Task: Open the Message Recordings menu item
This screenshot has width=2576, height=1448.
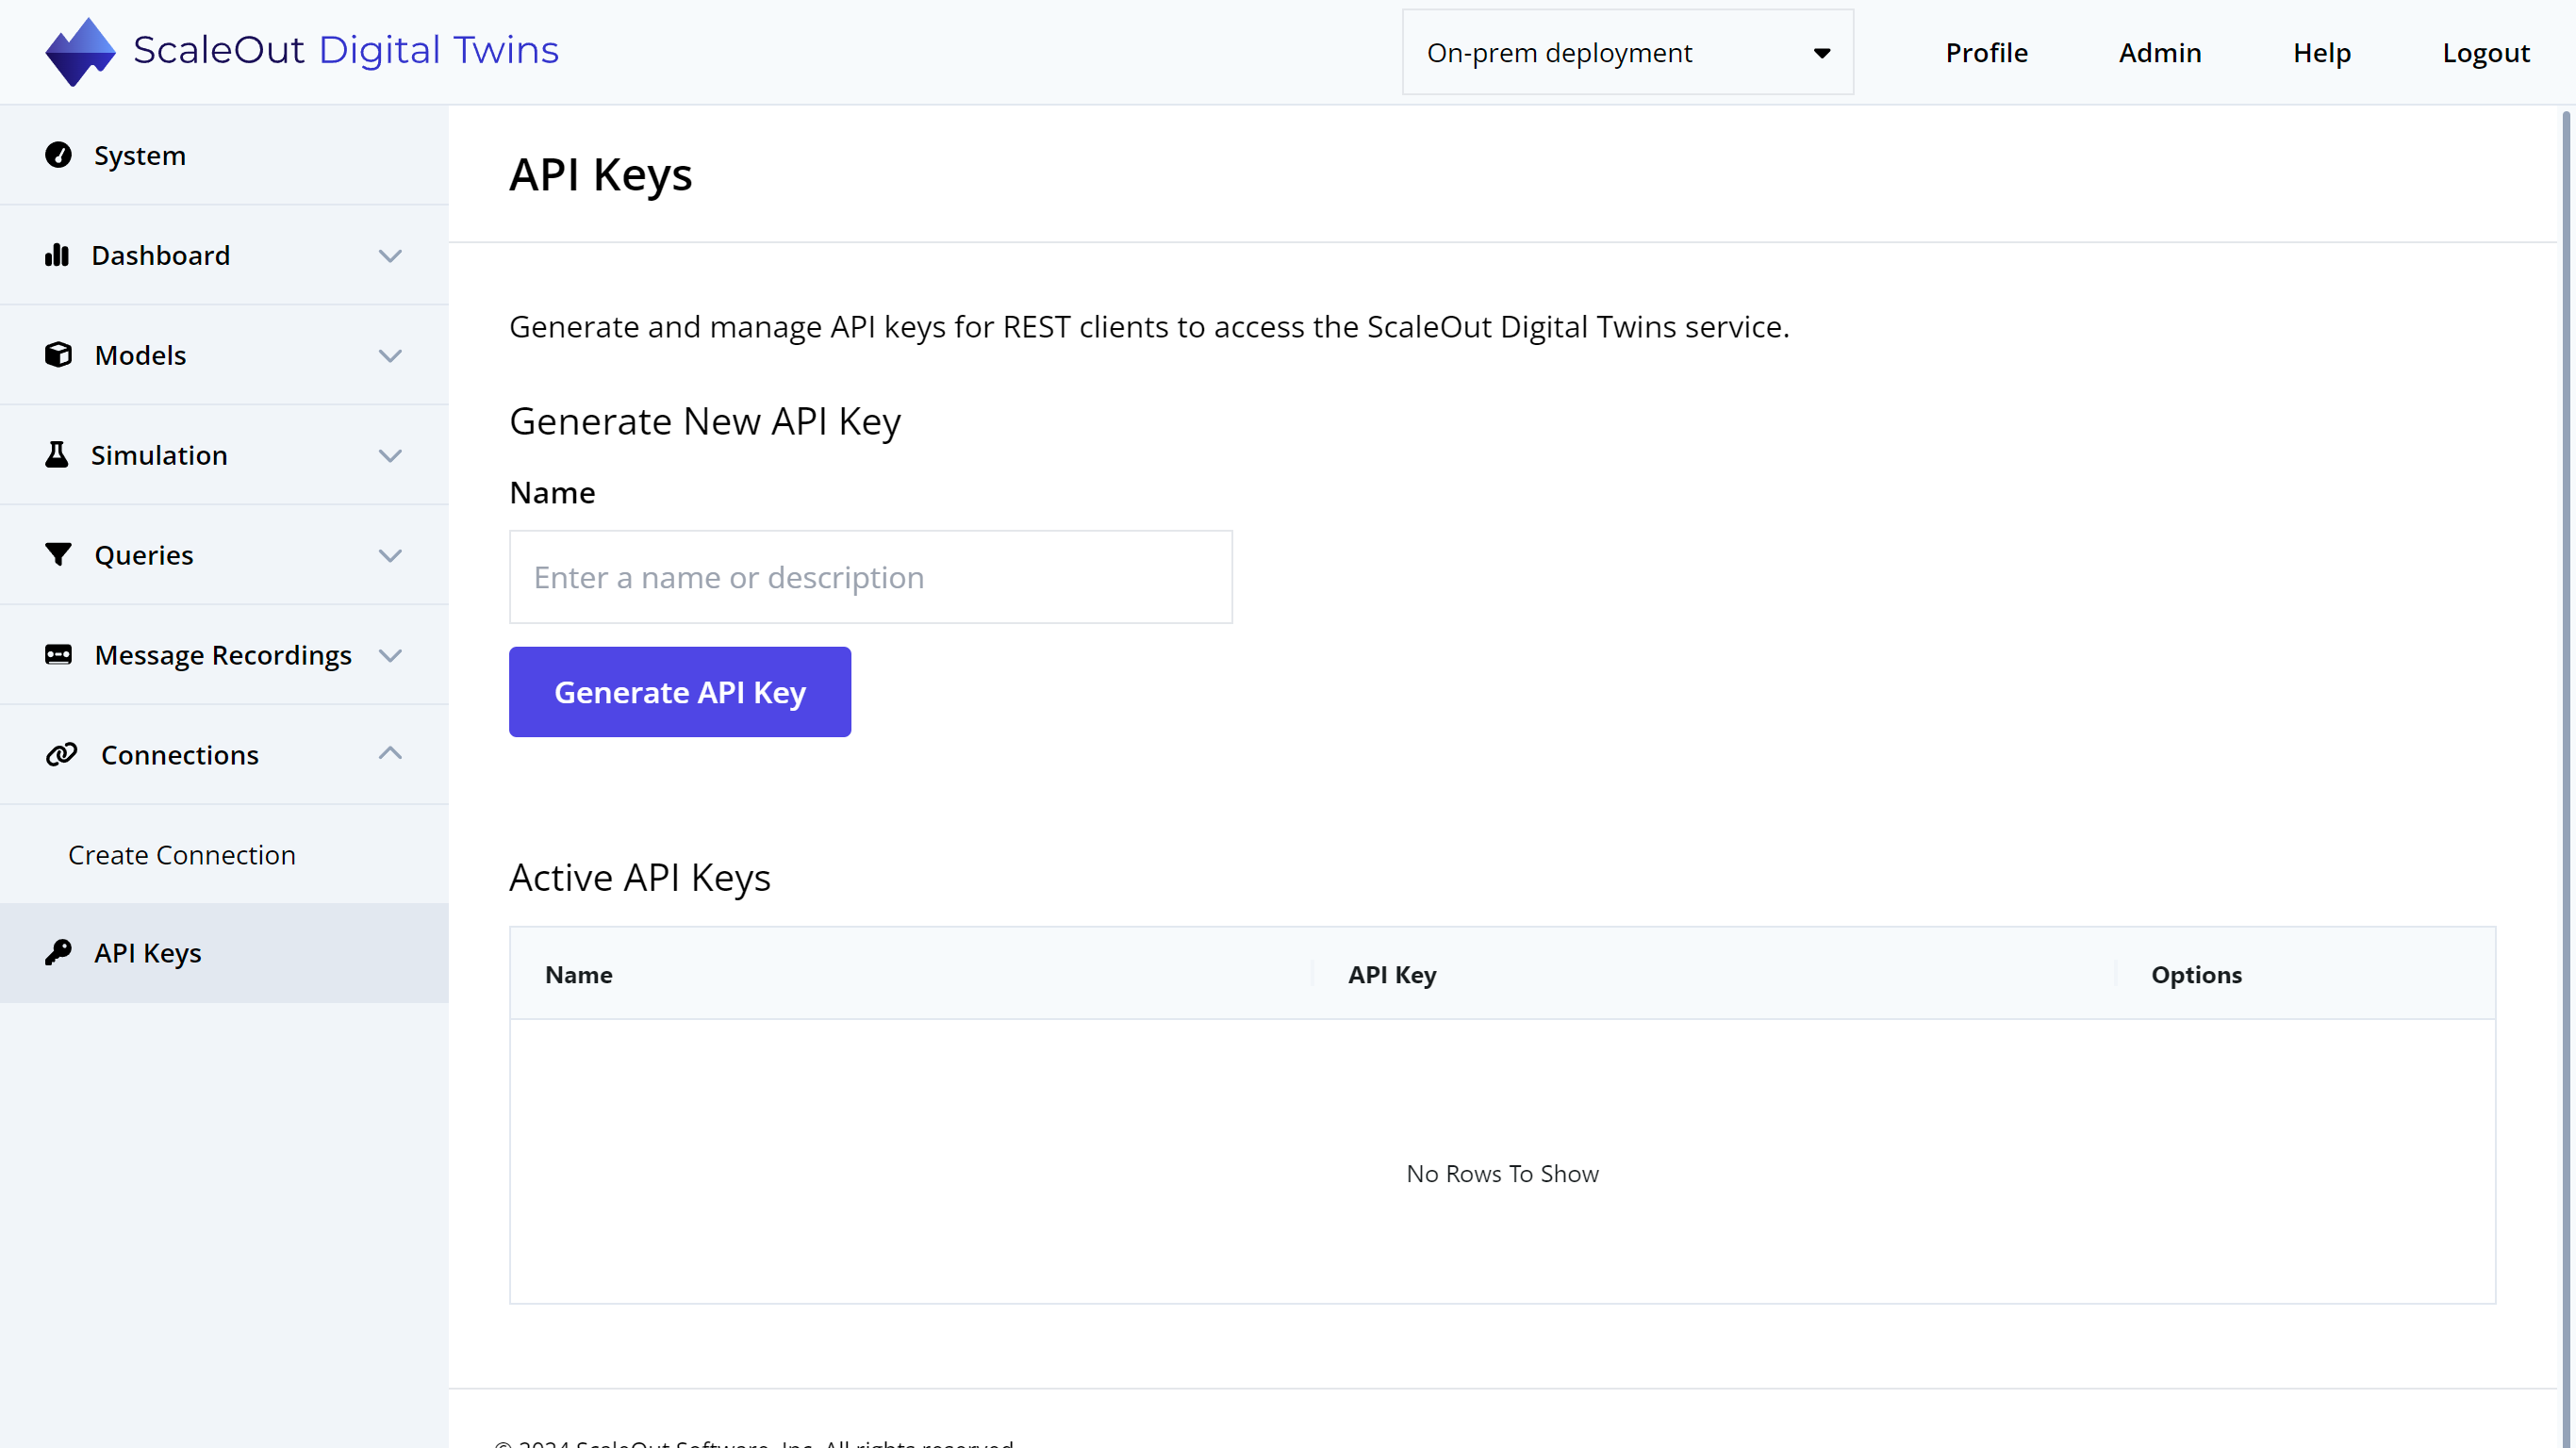Action: click(x=224, y=655)
